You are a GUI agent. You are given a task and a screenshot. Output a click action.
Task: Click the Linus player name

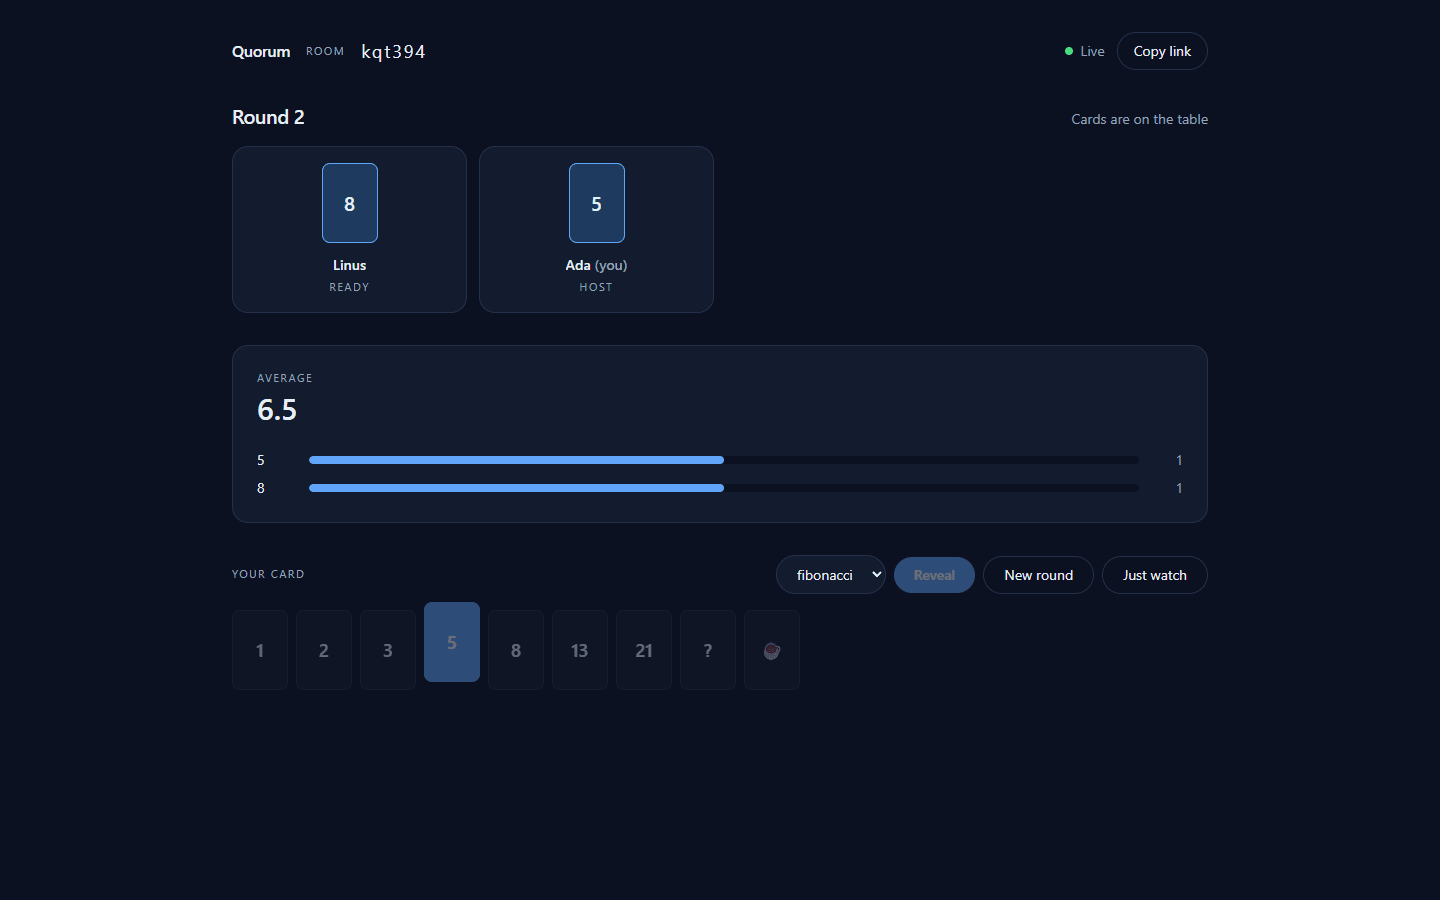click(350, 265)
